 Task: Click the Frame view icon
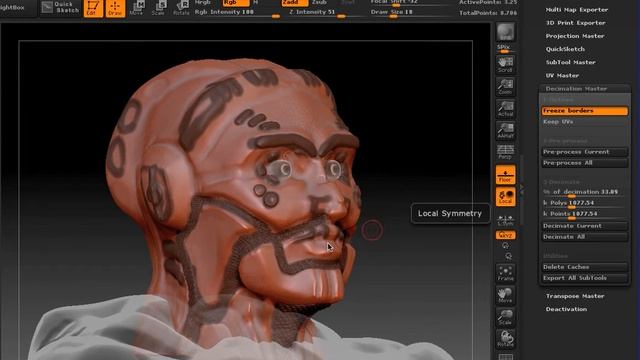click(506, 273)
